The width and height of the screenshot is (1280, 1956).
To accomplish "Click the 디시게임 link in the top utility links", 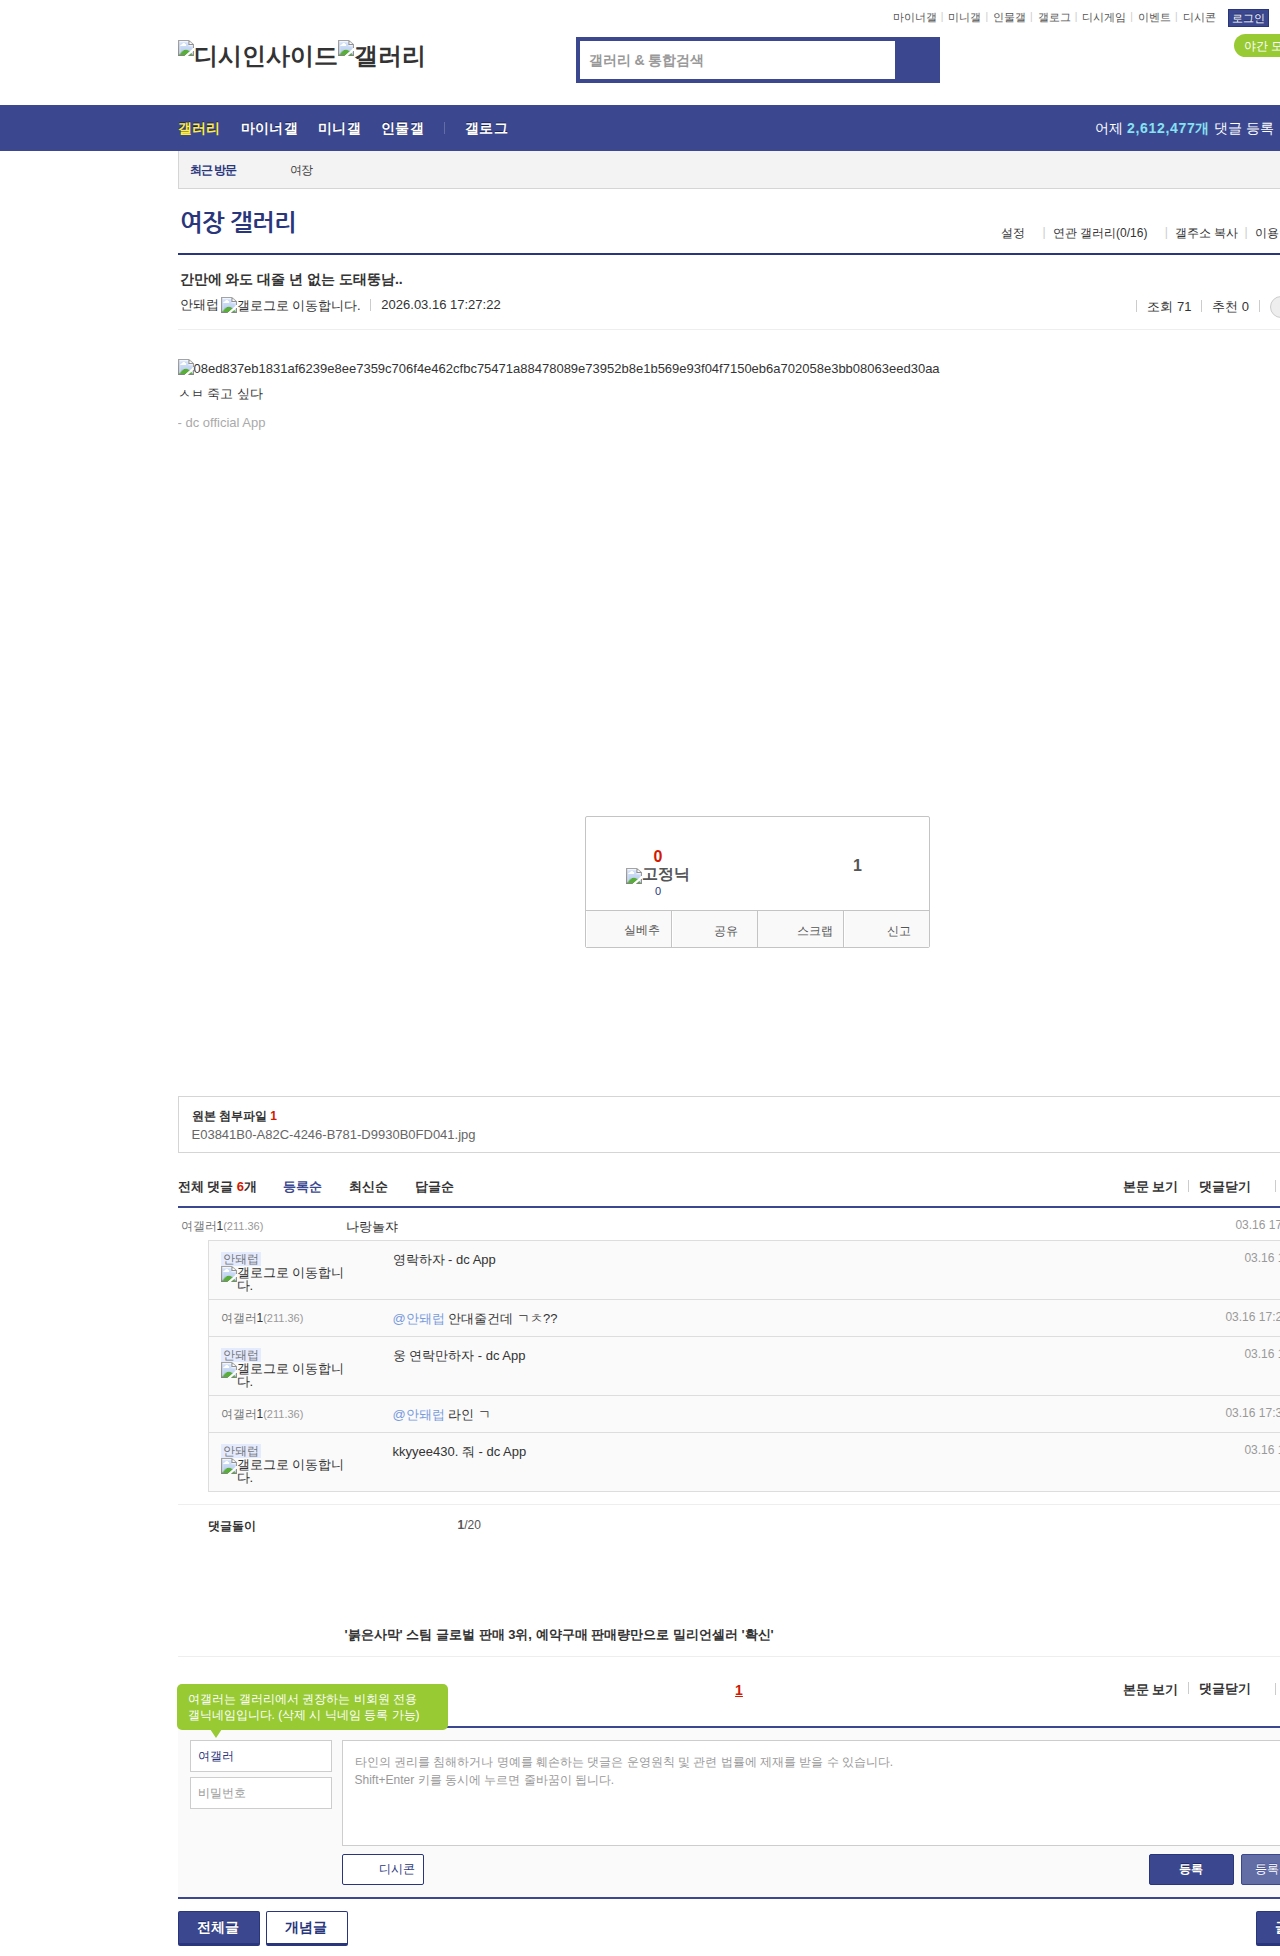I will 1104,18.
